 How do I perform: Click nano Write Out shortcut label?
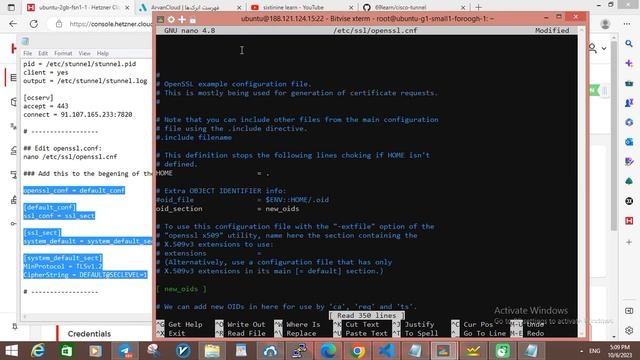click(246, 324)
